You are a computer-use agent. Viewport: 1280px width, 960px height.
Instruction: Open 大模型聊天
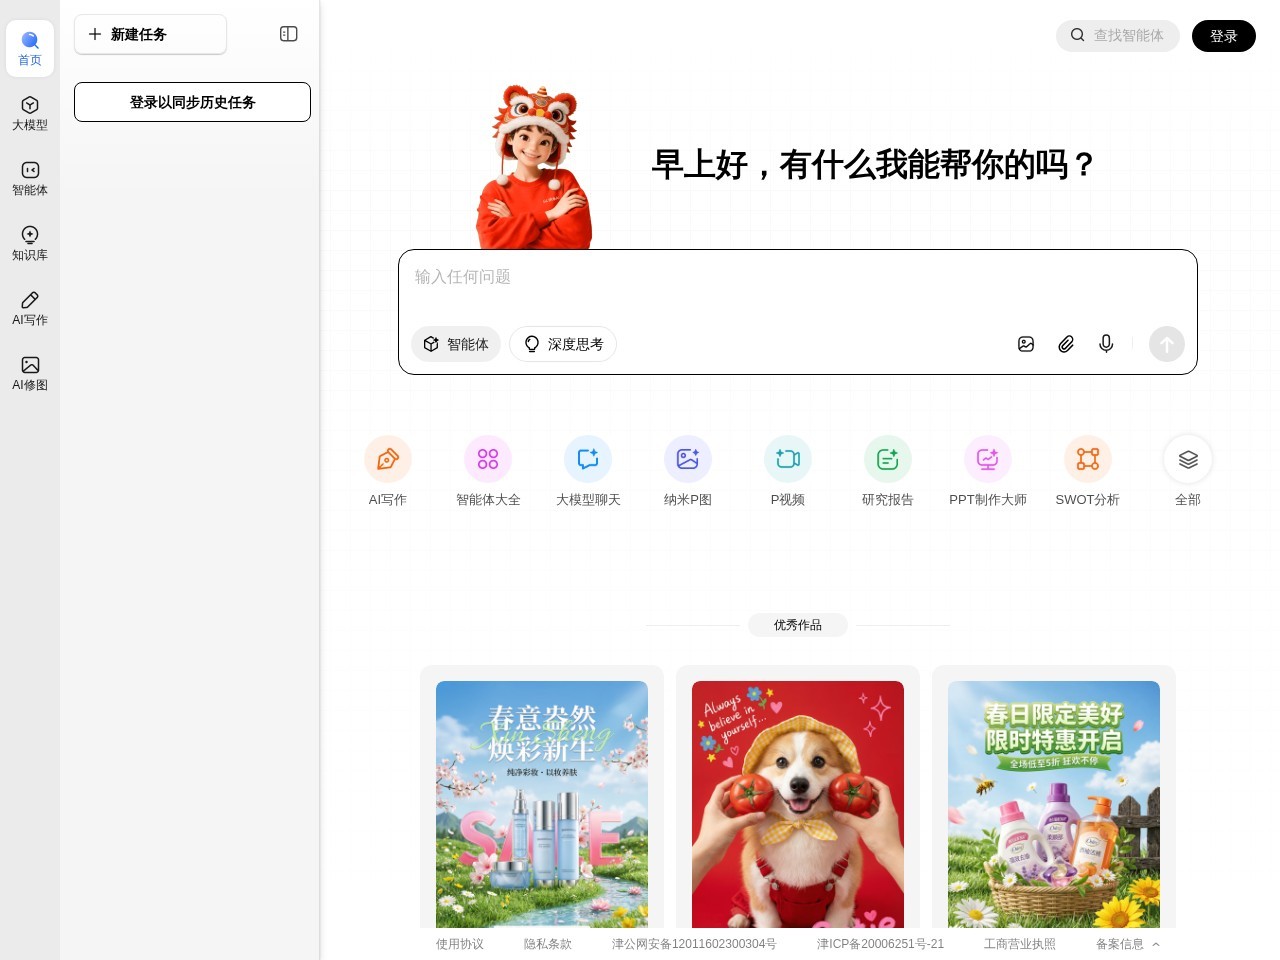point(587,471)
